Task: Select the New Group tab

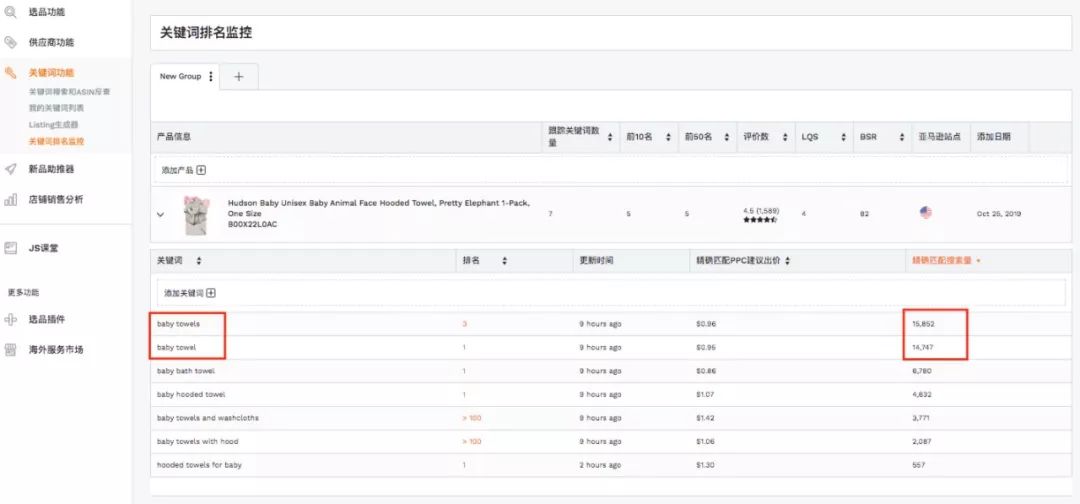Action: [x=181, y=77]
